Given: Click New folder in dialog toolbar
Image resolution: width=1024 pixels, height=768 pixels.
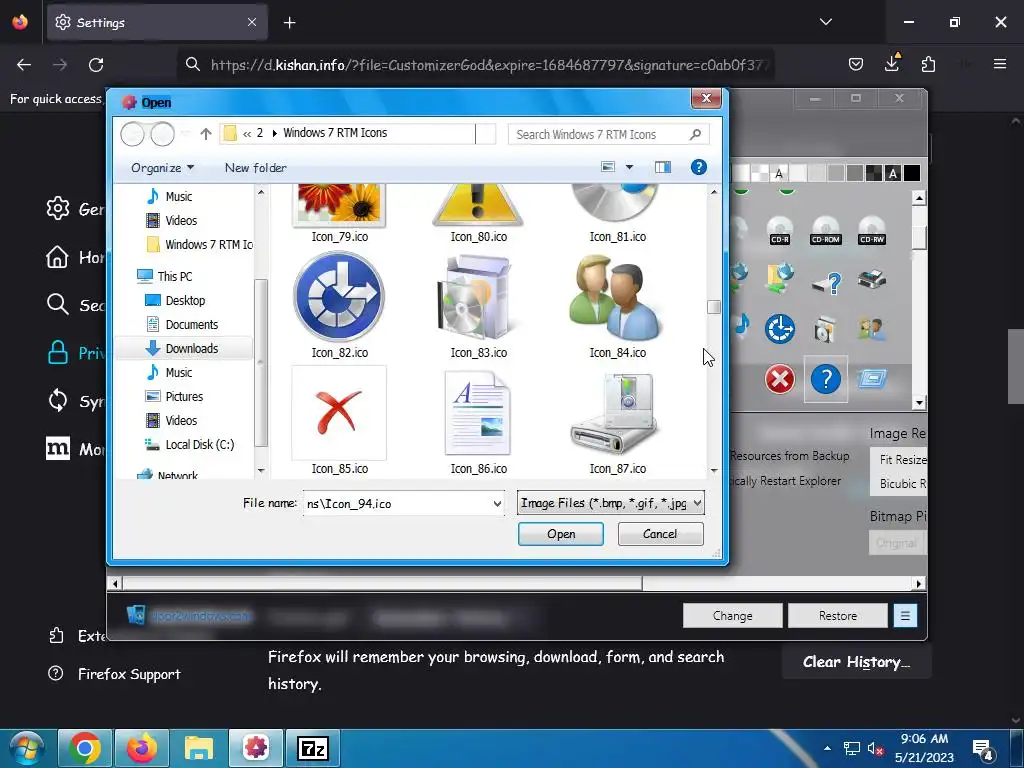Looking at the screenshot, I should tap(255, 168).
